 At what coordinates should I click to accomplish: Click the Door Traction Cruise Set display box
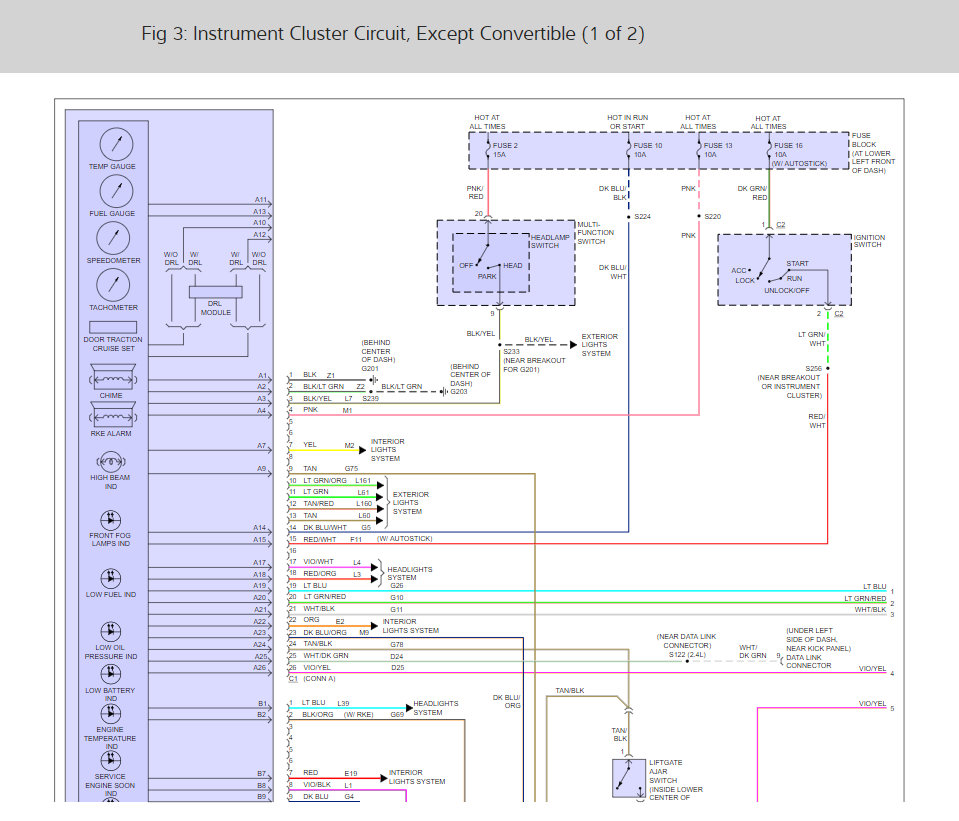pyautogui.click(x=113, y=327)
